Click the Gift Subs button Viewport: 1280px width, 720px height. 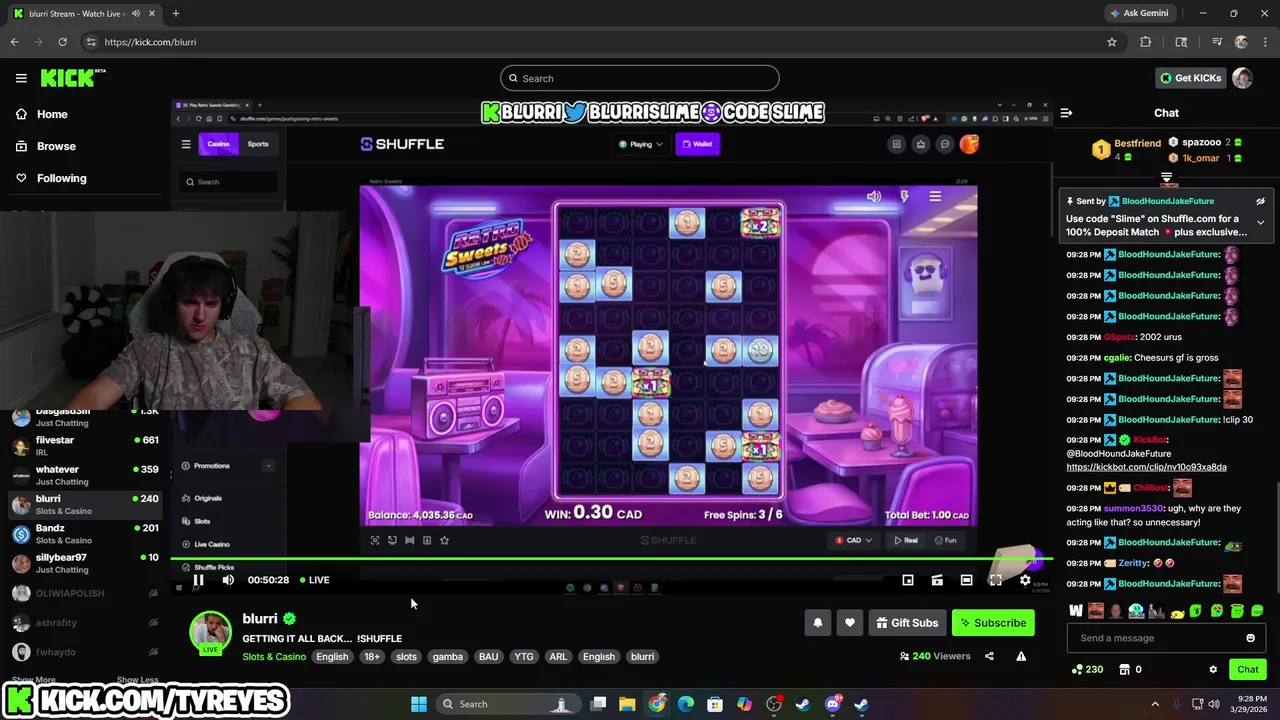[x=907, y=623]
